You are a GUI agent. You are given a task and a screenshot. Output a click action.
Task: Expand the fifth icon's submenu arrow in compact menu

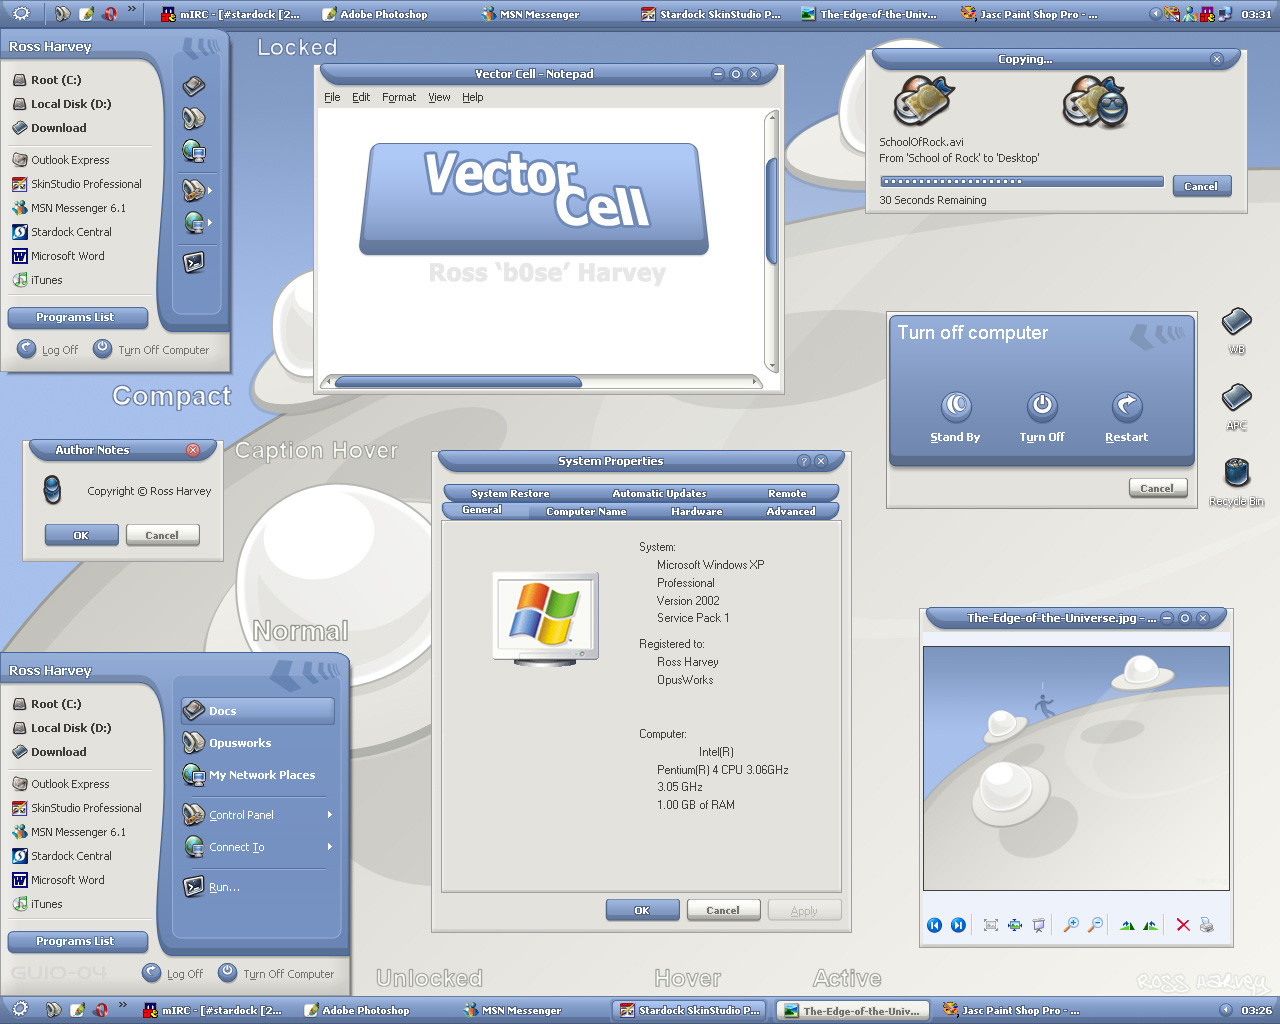pos(210,222)
